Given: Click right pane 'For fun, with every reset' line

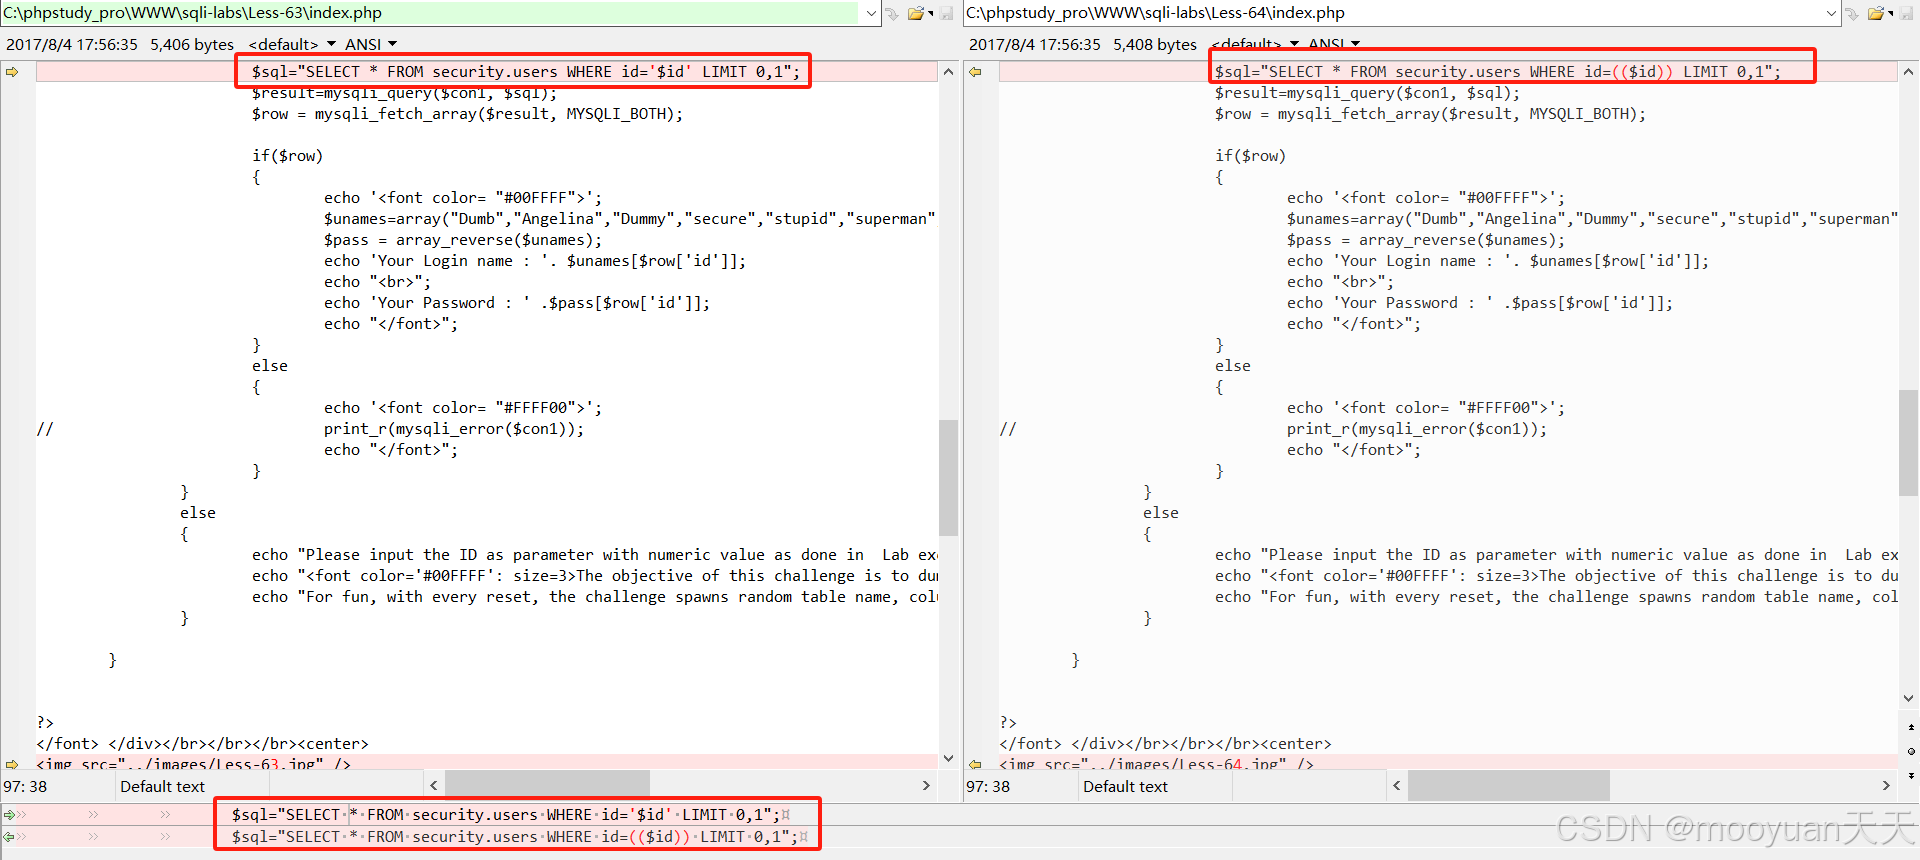Looking at the screenshot, I should [1556, 597].
